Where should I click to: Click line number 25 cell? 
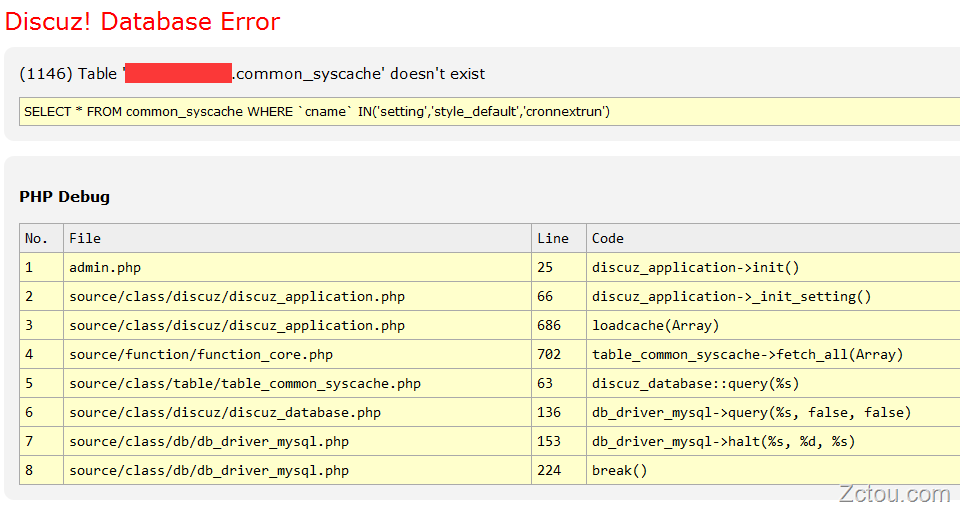pyautogui.click(x=559, y=268)
